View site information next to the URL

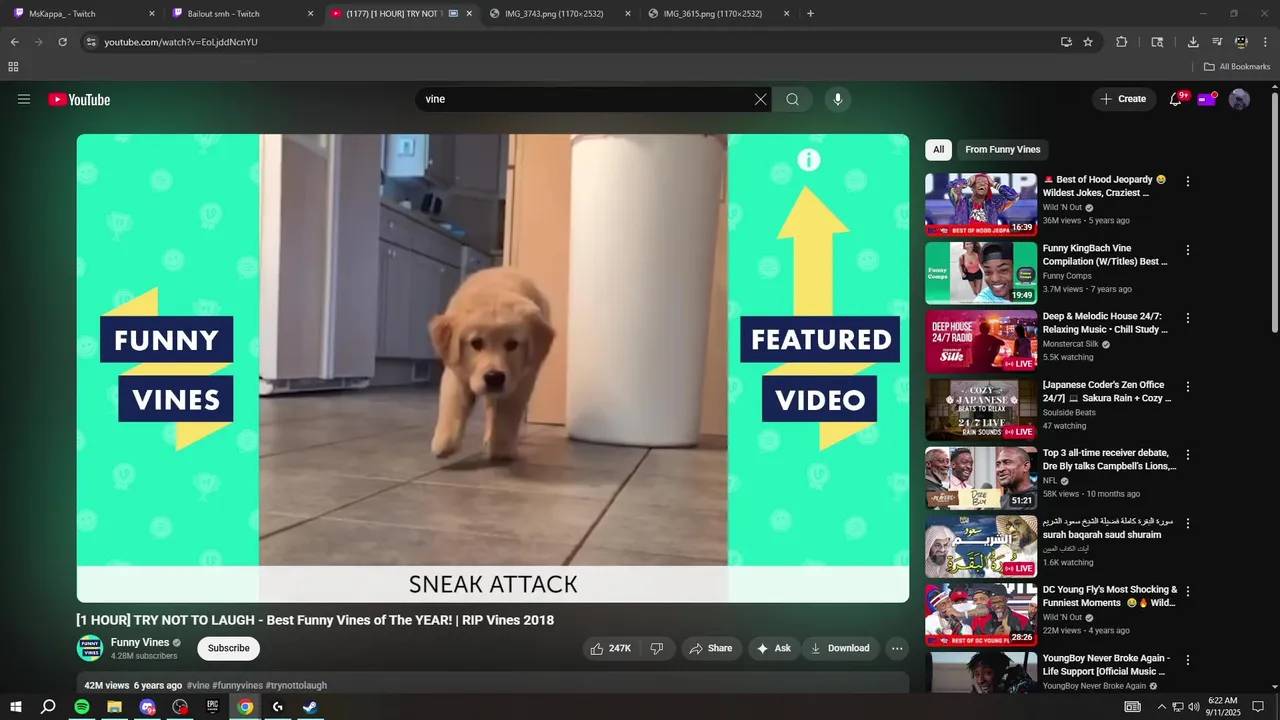pos(91,42)
